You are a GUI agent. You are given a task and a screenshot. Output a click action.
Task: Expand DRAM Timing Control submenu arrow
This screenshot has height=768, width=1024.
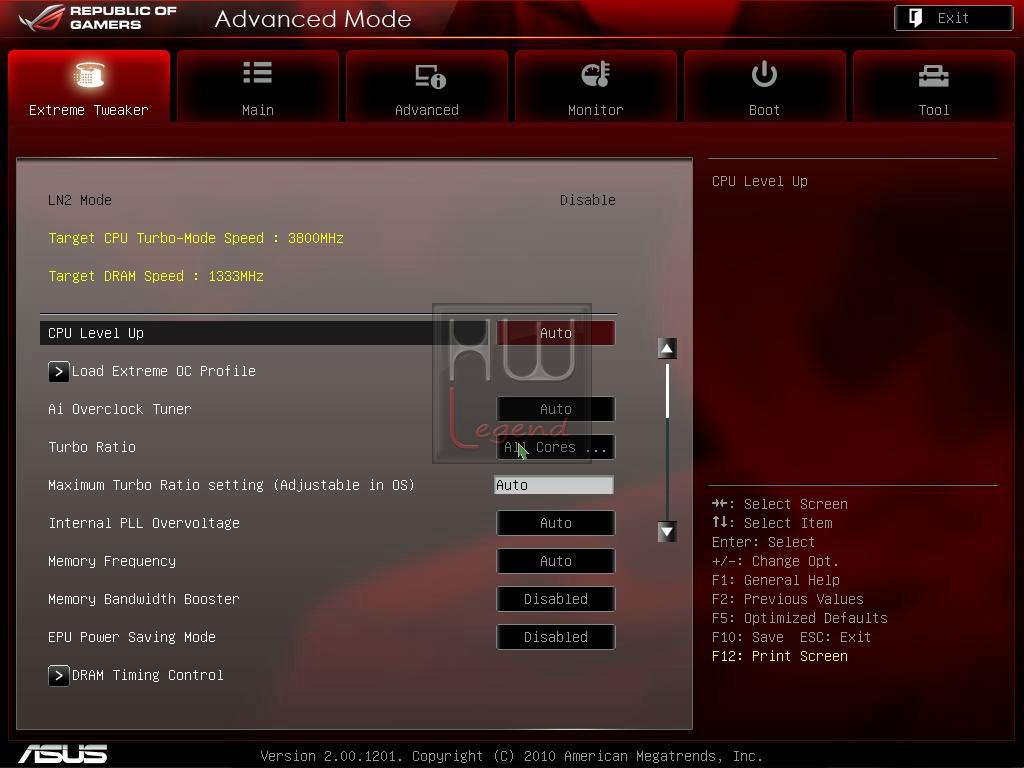point(58,675)
